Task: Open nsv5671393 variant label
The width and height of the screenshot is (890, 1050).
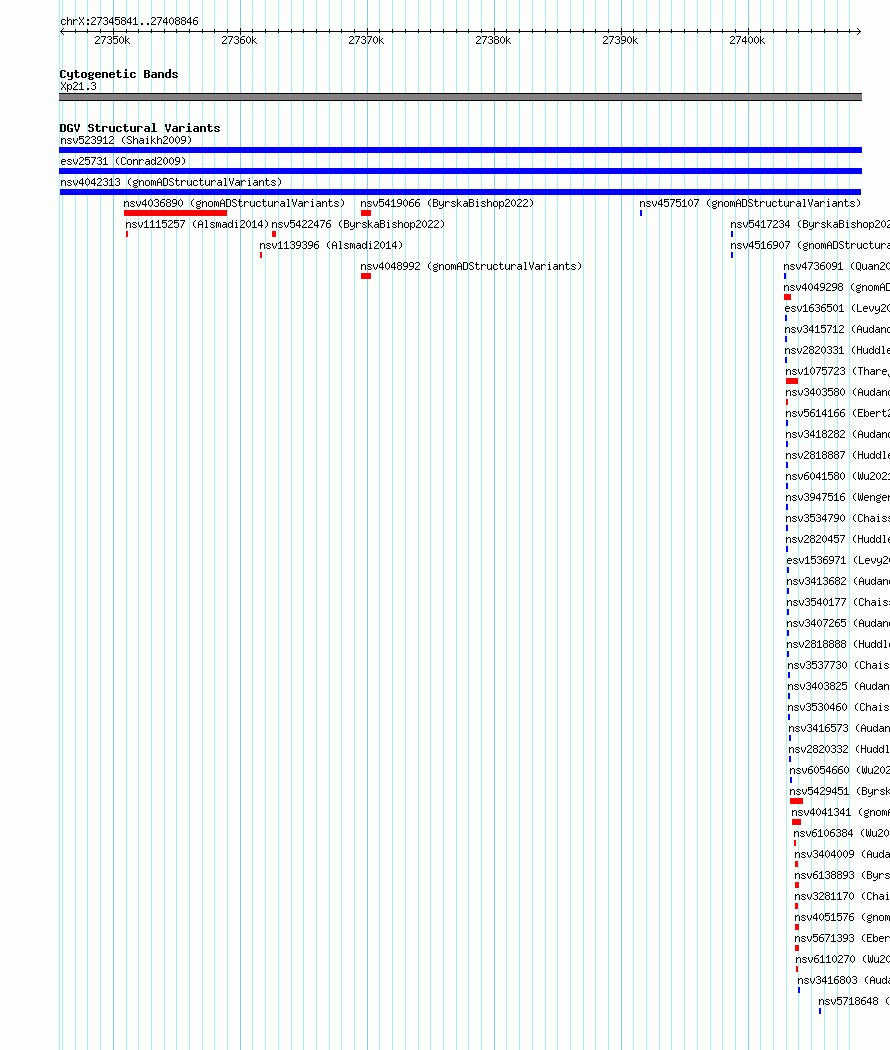Action: 842,938
